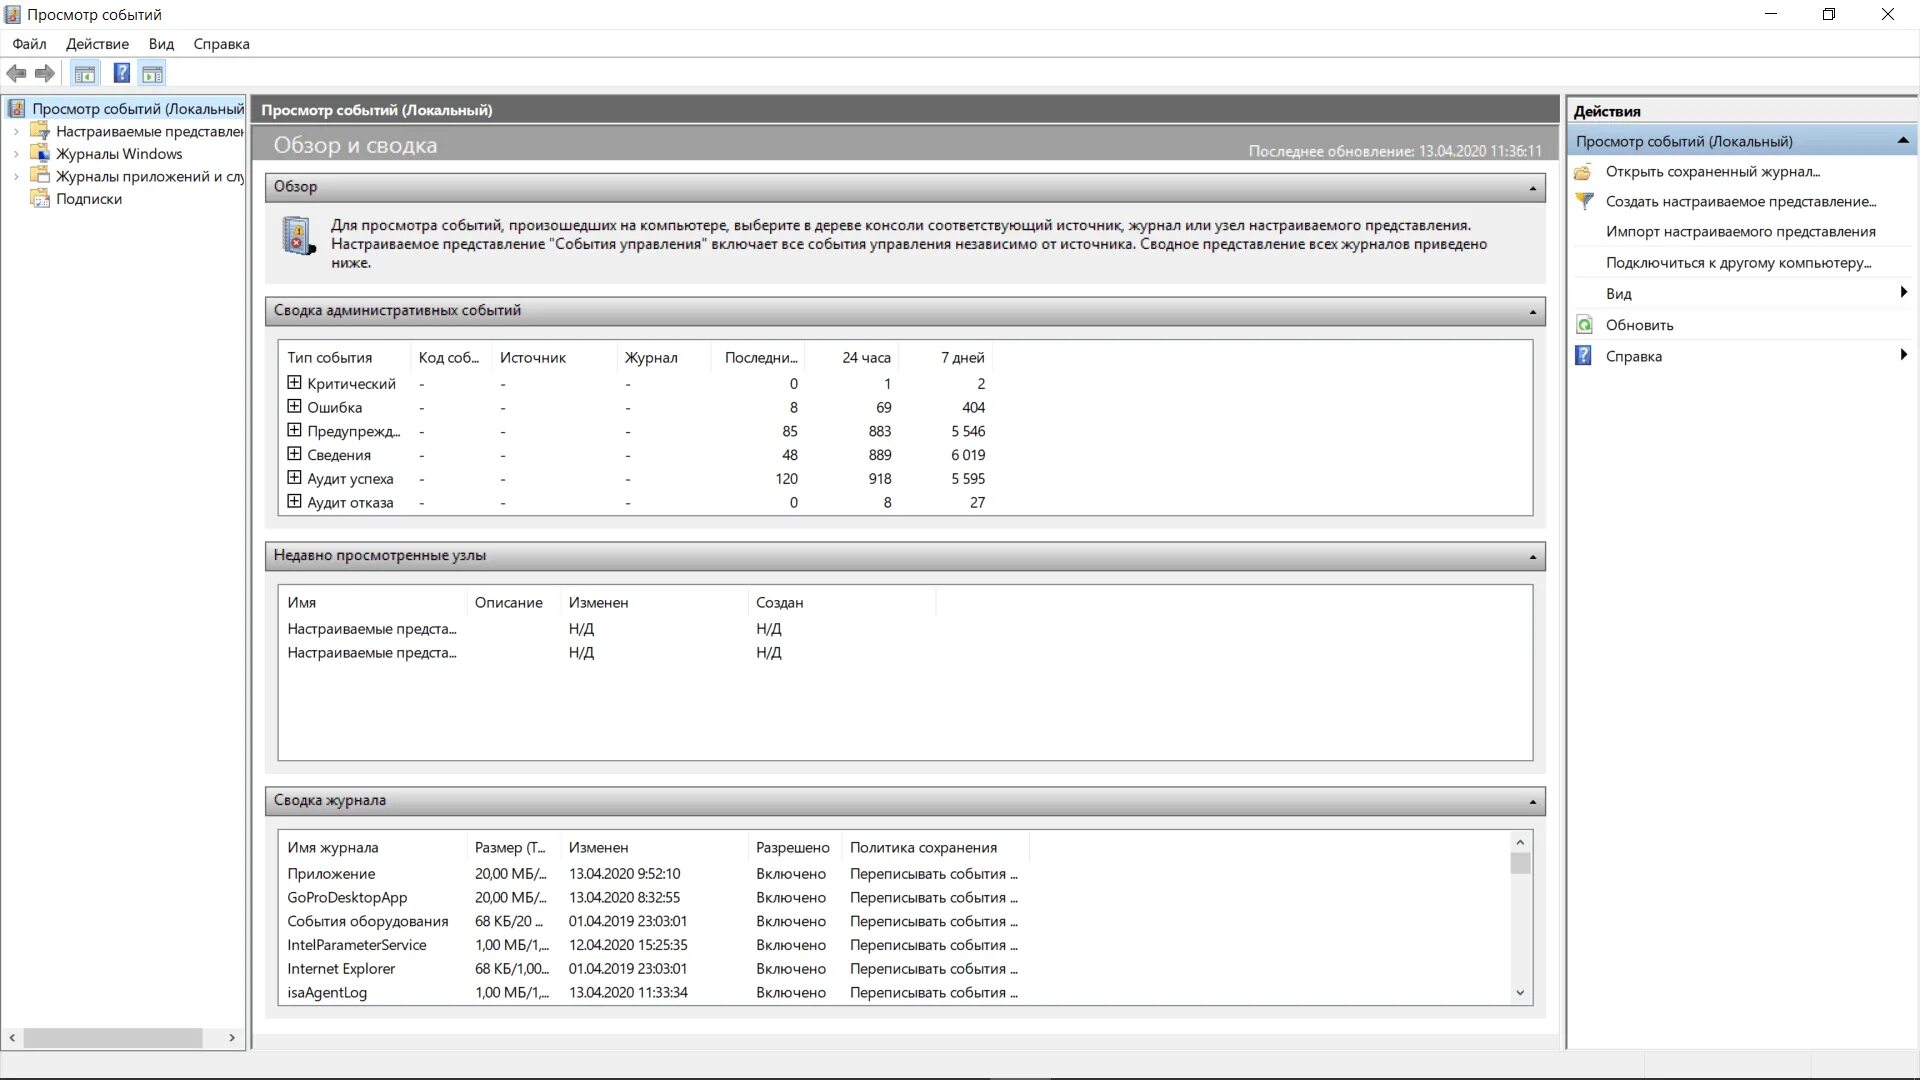Select the GoProDesktopApp log row
The height and width of the screenshot is (1080, 1920).
pyautogui.click(x=347, y=897)
